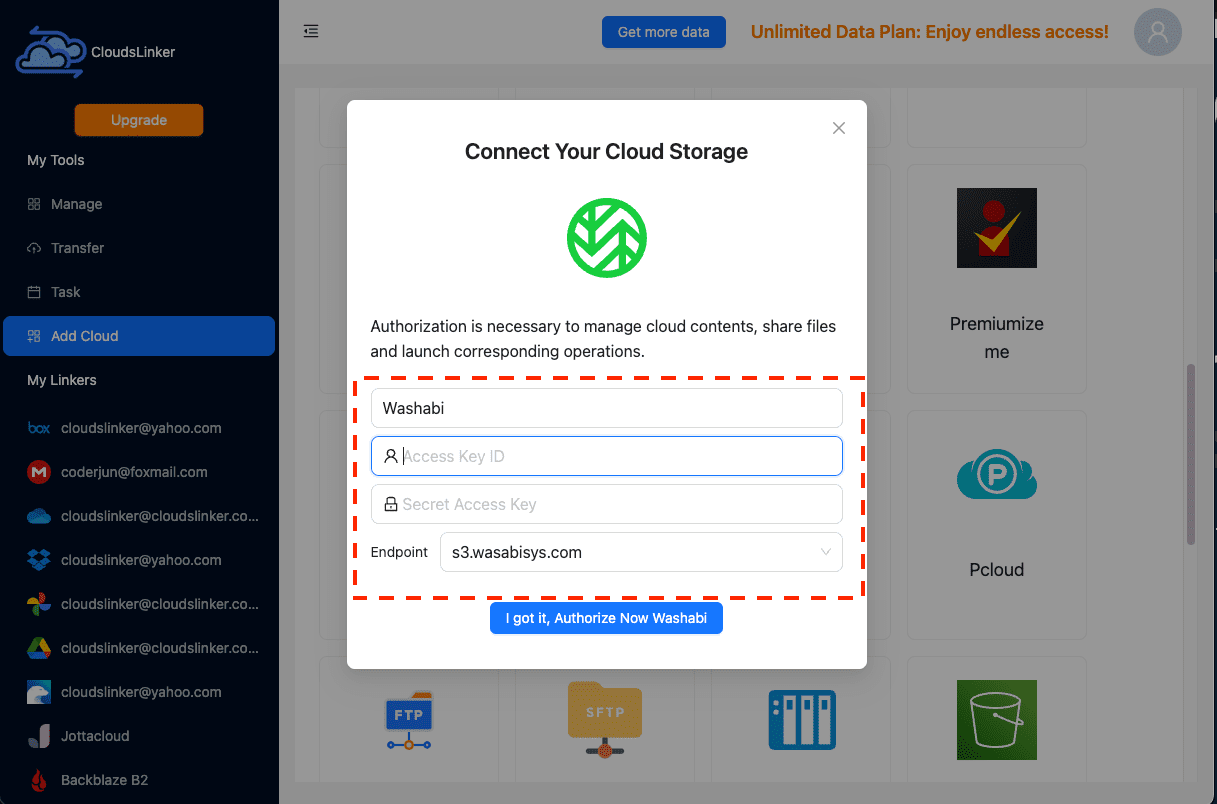Select the Add Cloud menu item
This screenshot has height=804, width=1217.
point(139,336)
